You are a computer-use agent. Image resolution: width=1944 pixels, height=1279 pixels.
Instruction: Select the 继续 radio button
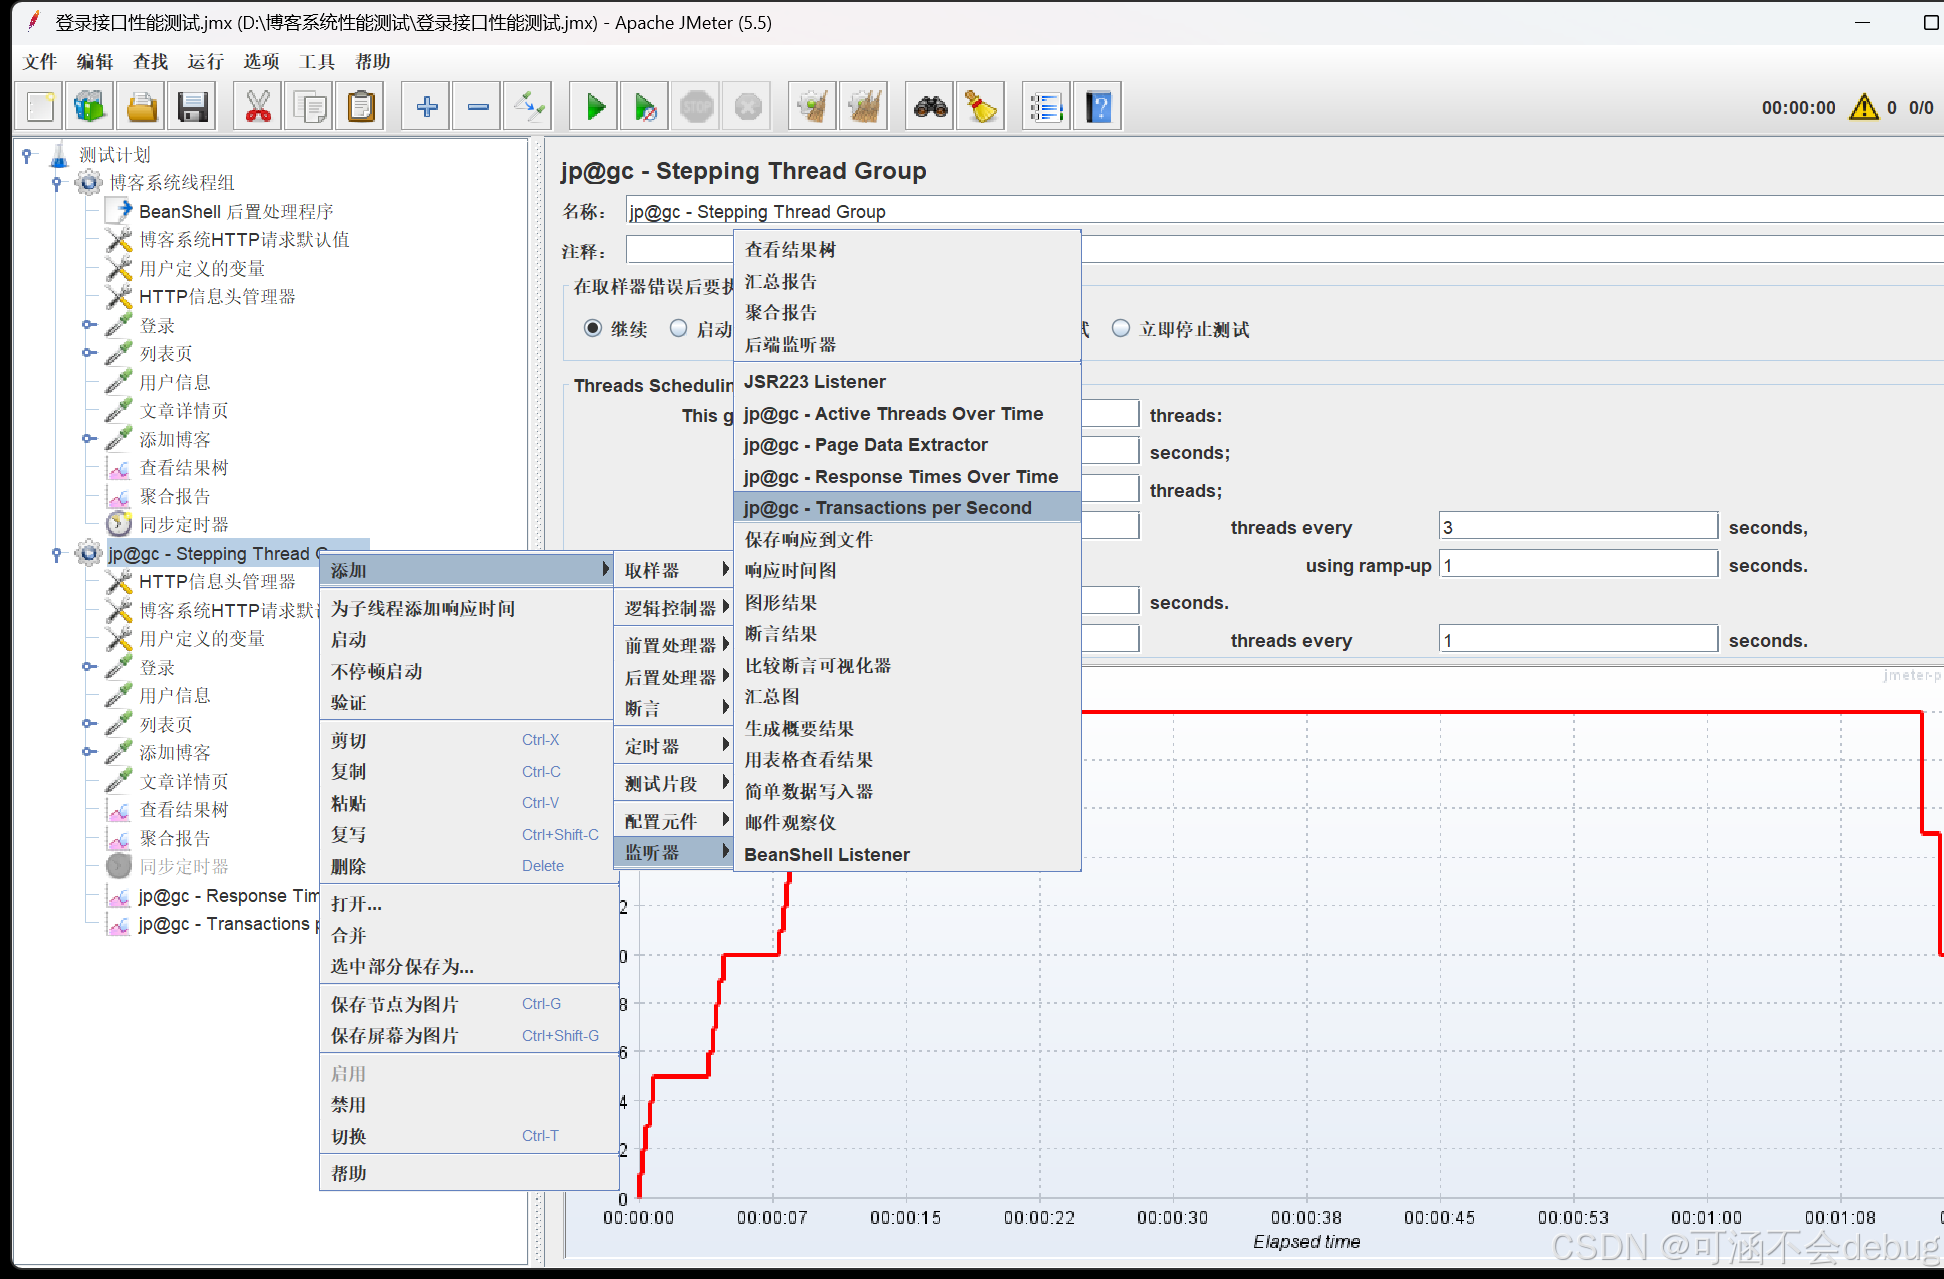coord(593,329)
